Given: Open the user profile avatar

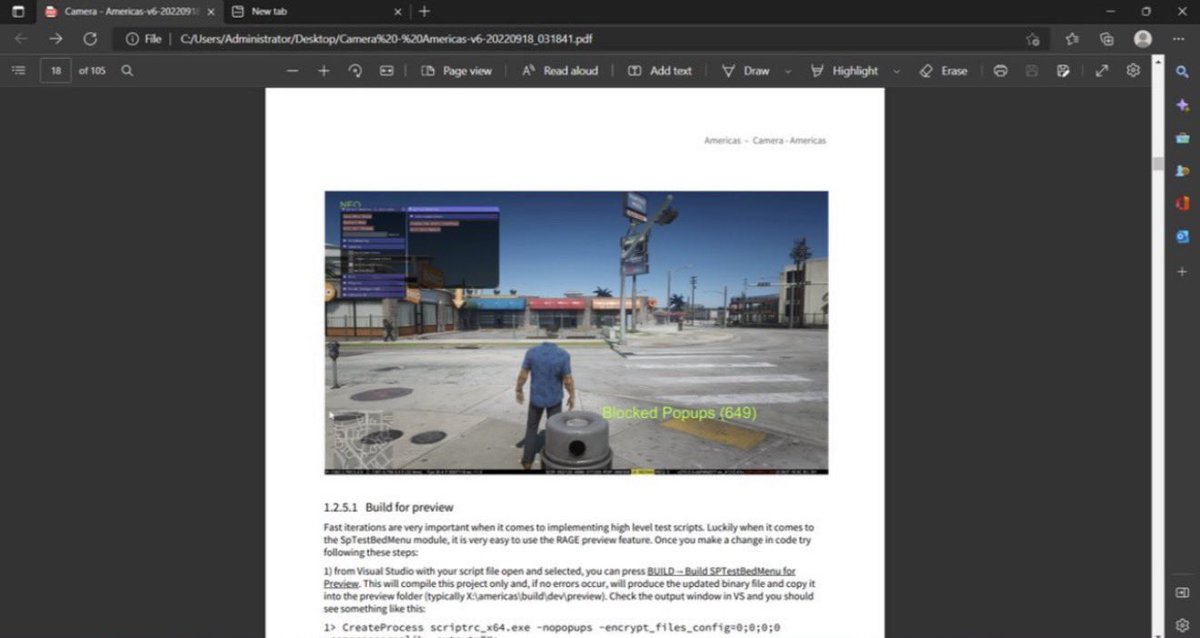Looking at the screenshot, I should 1143,39.
